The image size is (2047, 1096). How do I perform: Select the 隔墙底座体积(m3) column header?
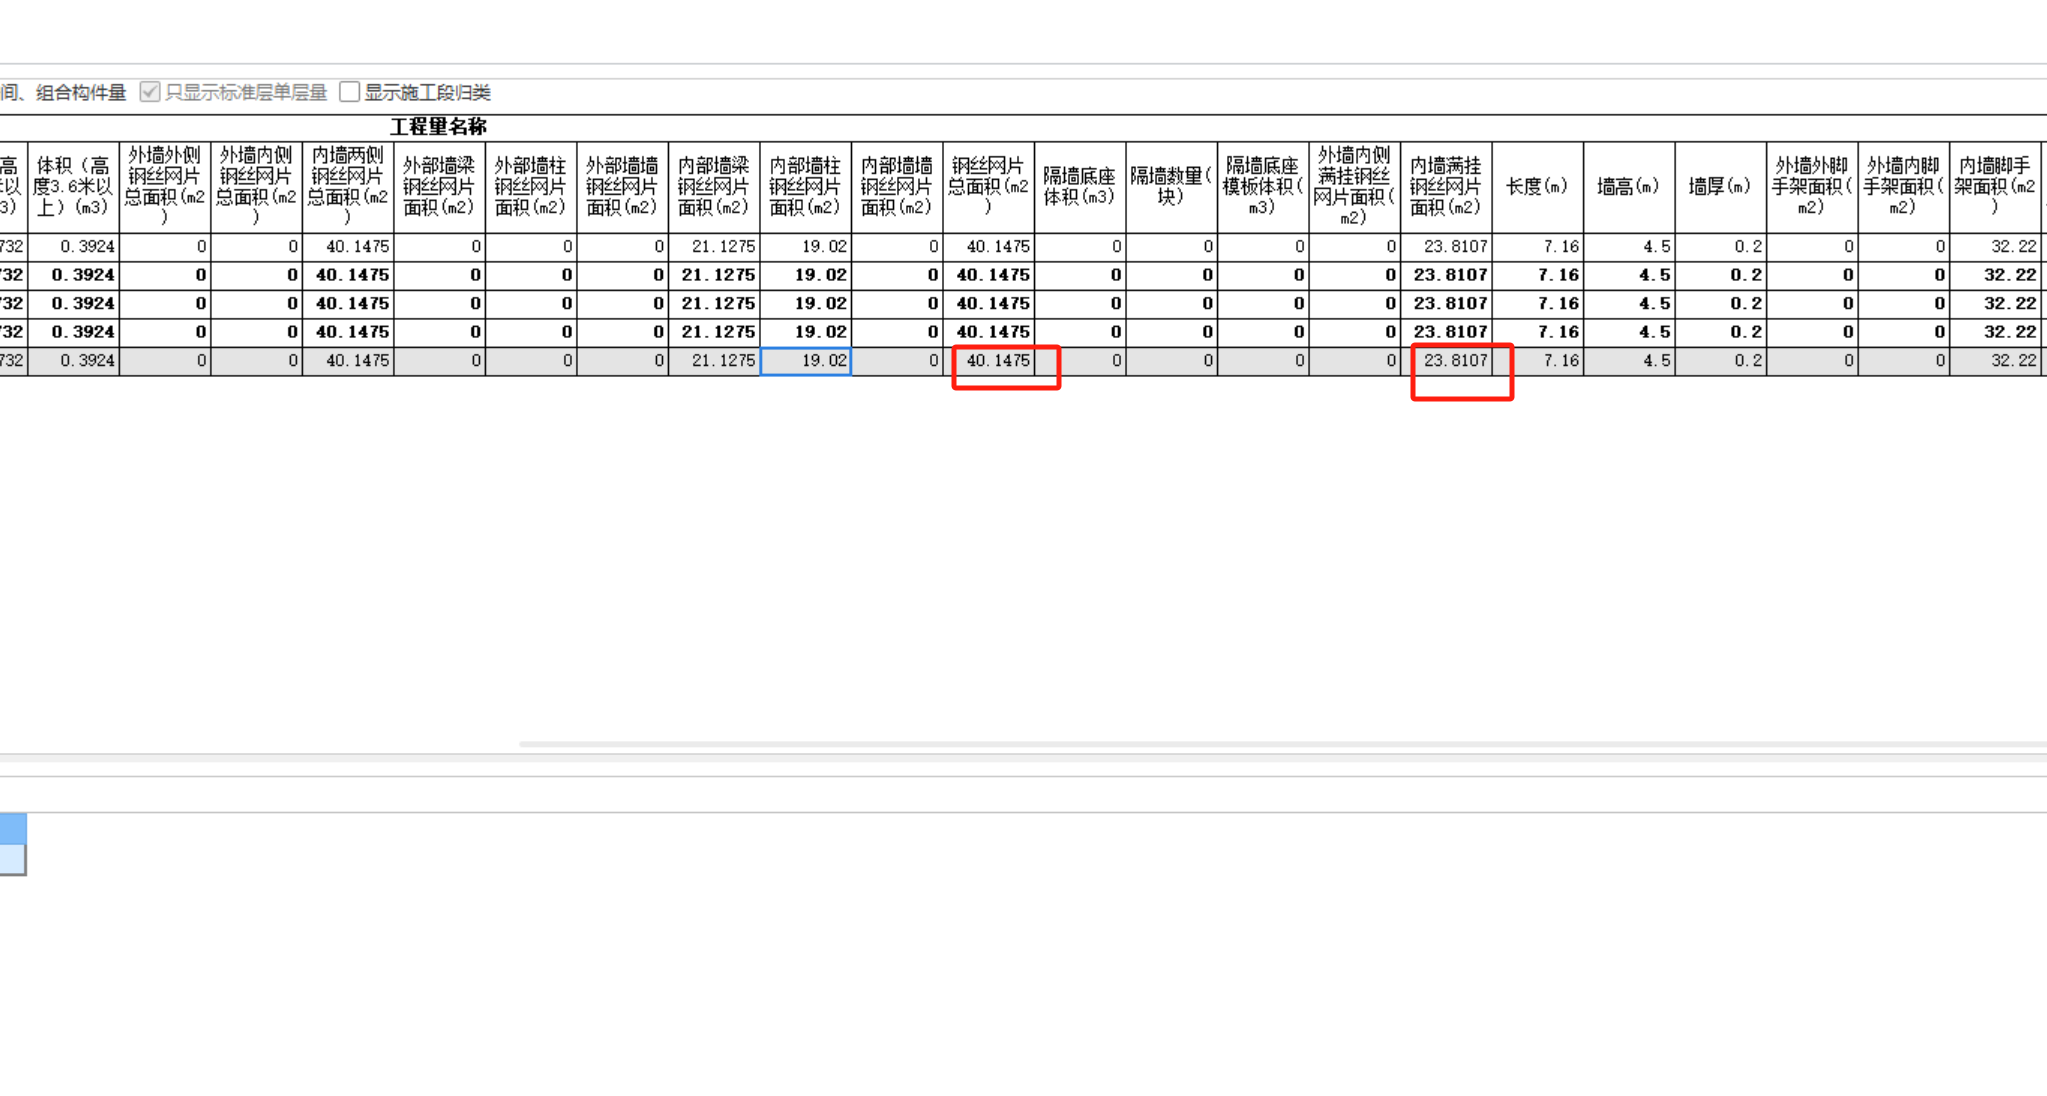pyautogui.click(x=1080, y=187)
